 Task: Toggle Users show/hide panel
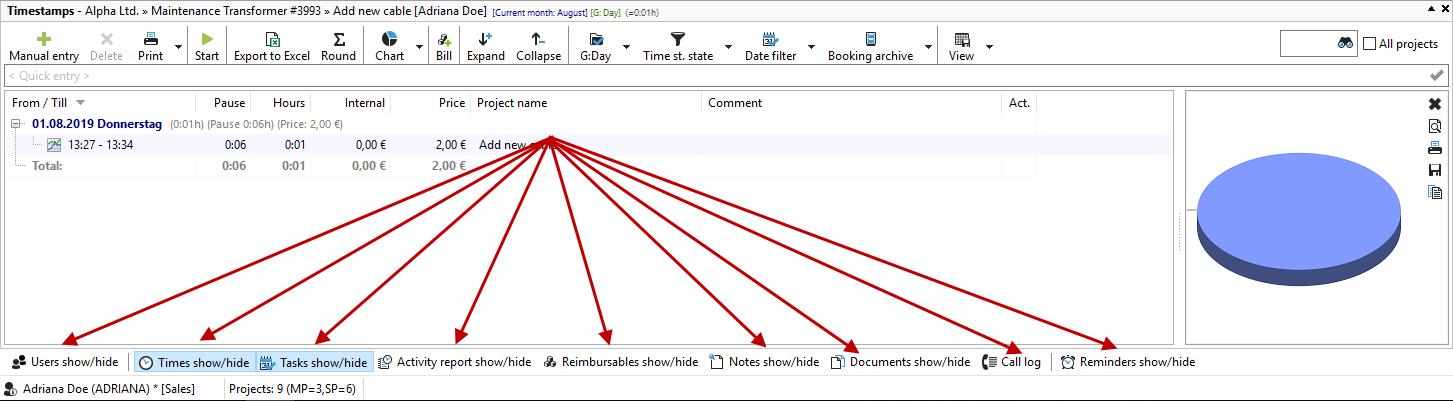coord(65,362)
